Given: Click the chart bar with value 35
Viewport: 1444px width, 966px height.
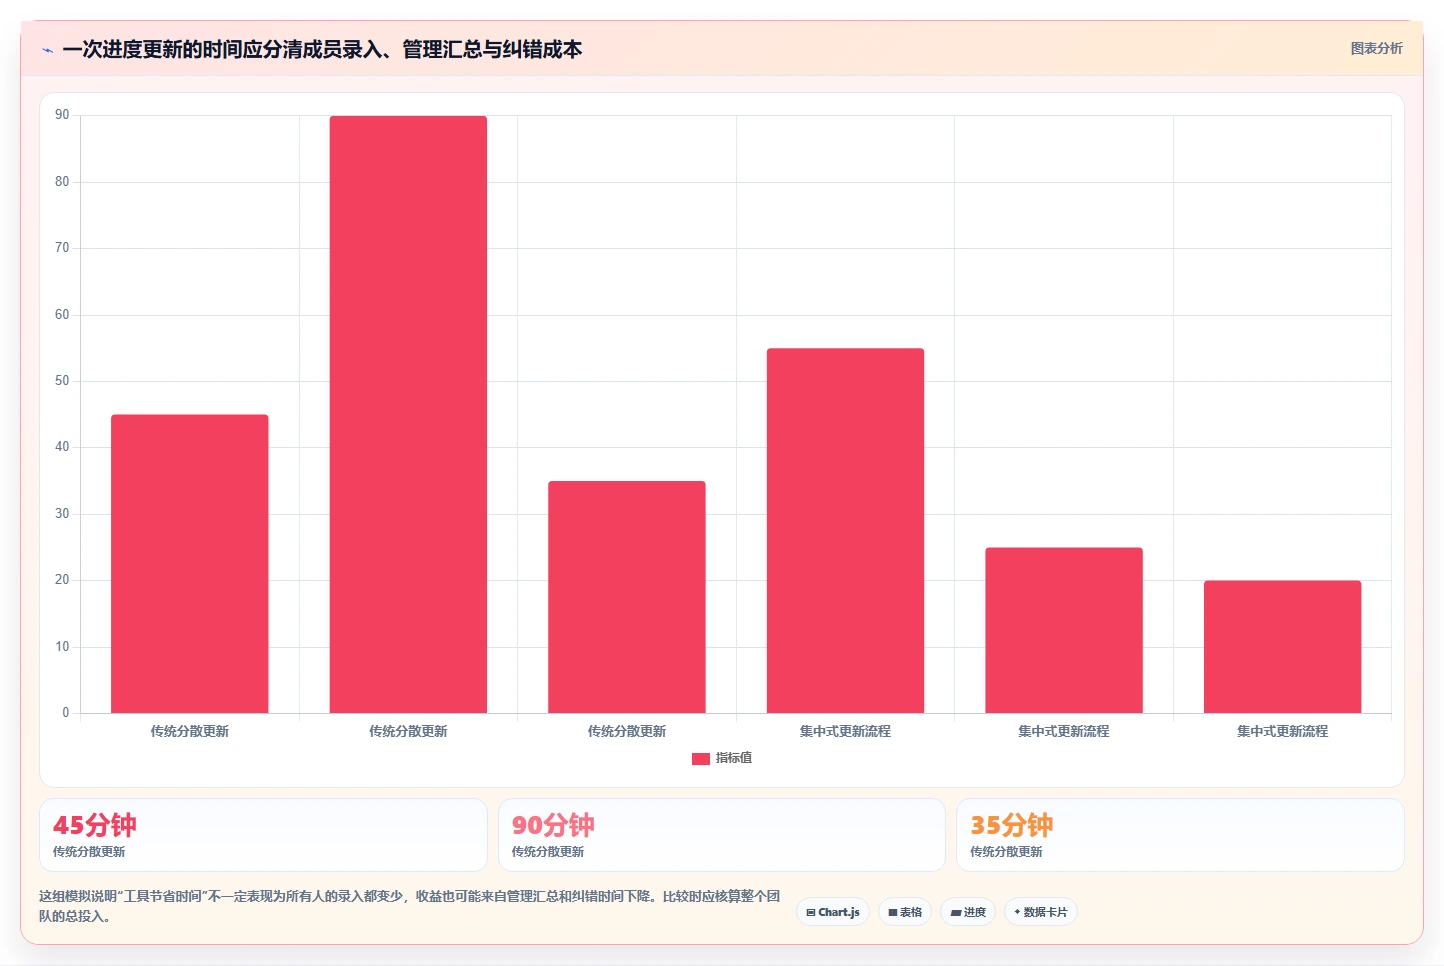Looking at the screenshot, I should [627, 597].
